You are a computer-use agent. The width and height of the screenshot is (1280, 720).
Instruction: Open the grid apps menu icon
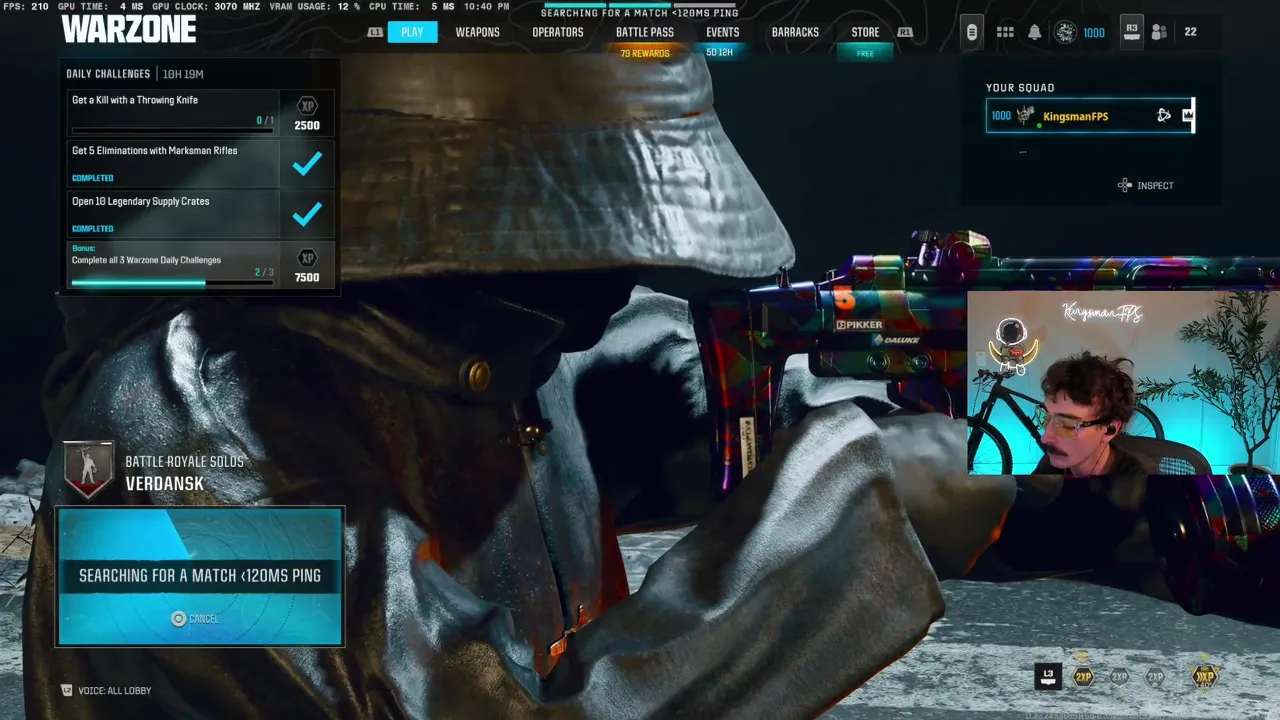1005,32
